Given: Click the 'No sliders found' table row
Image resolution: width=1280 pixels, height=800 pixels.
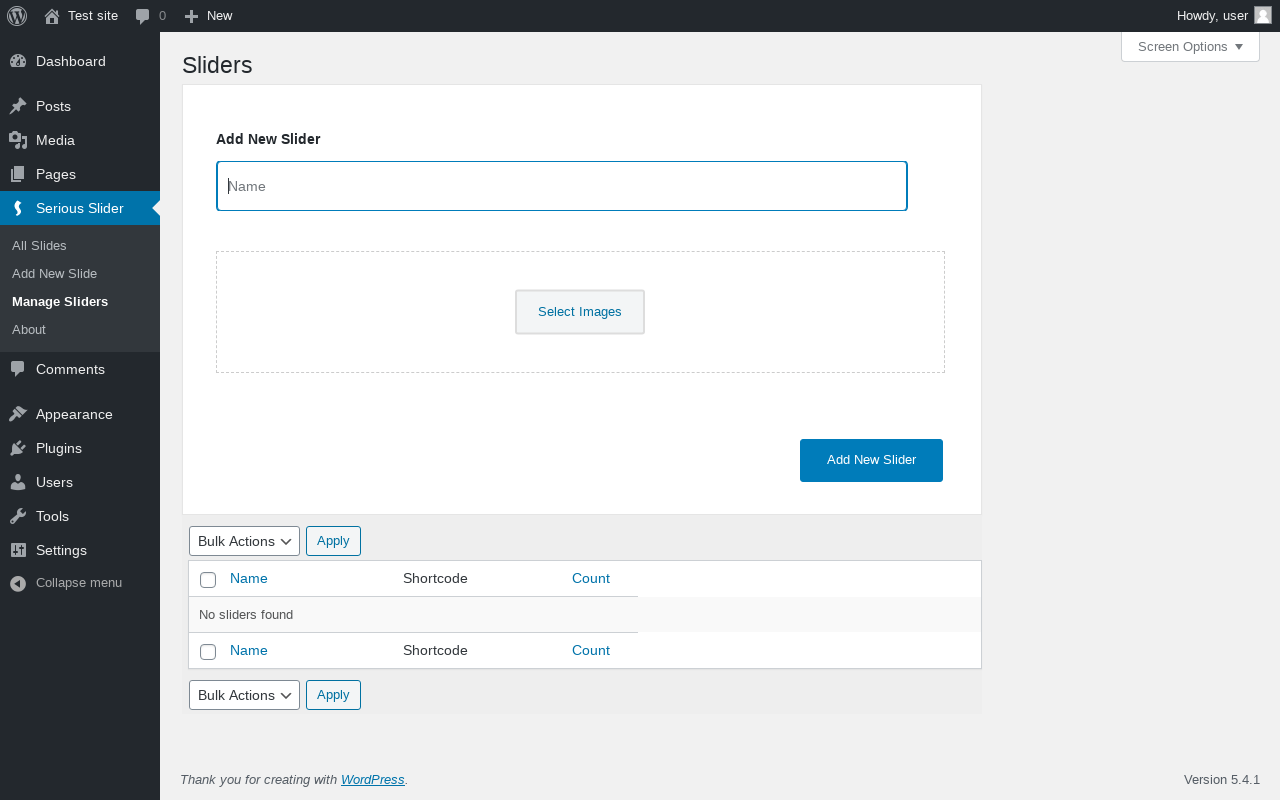Looking at the screenshot, I should 585,615.
